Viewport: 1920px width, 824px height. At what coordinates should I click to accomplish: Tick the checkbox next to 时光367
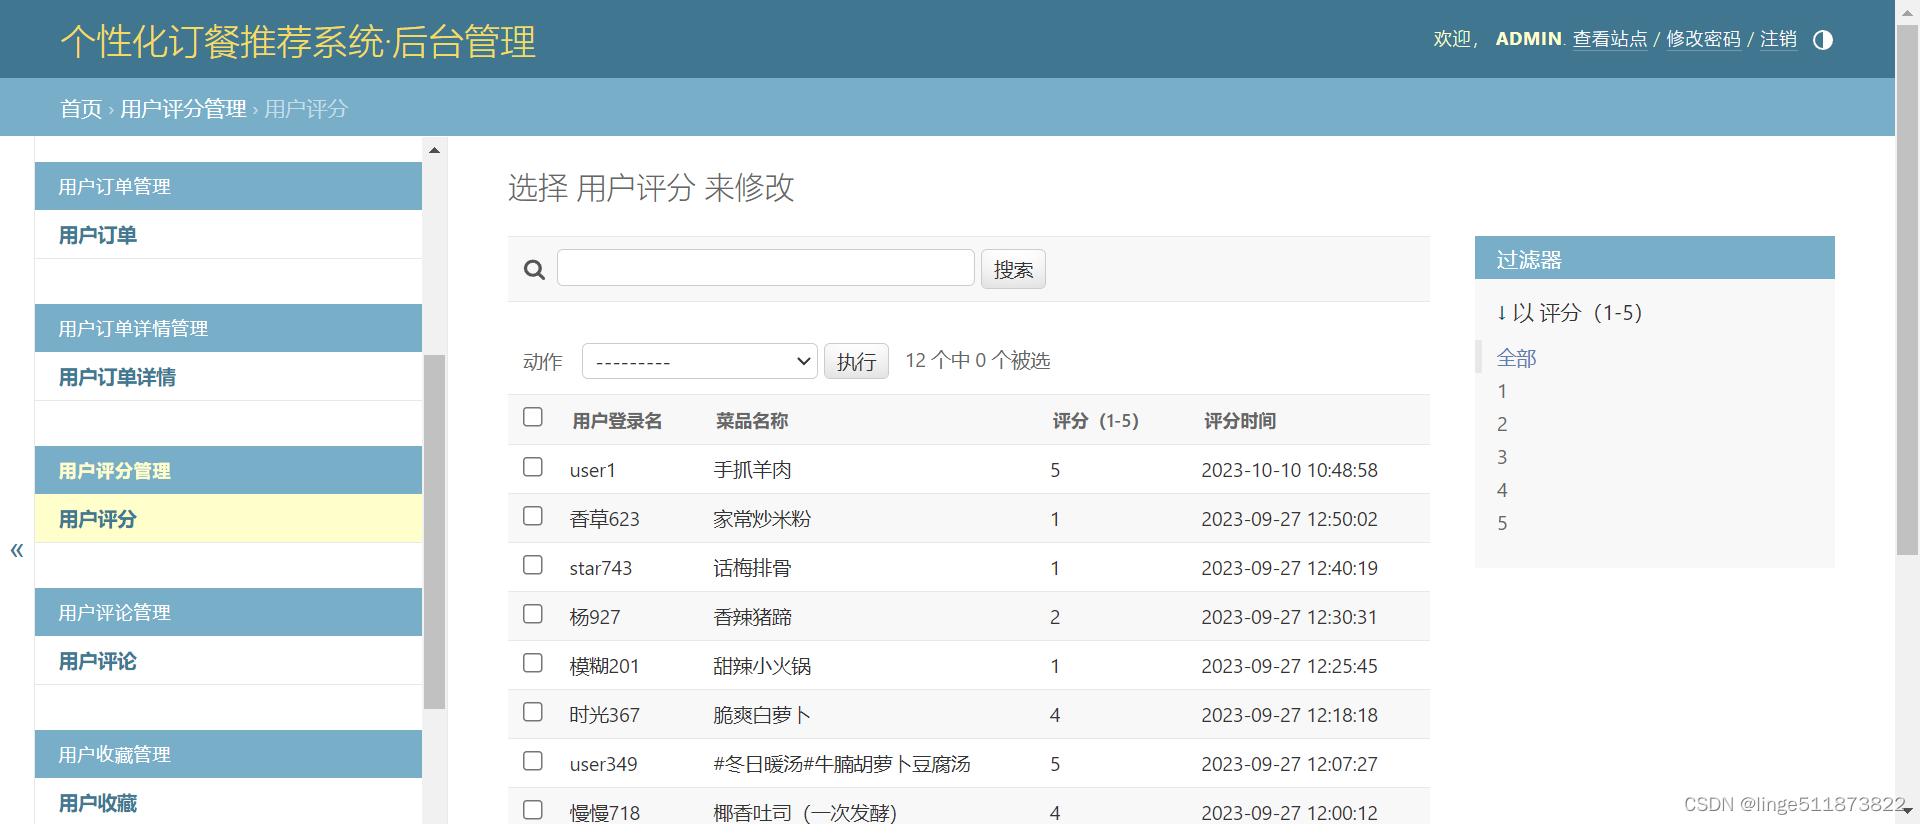[x=533, y=712]
